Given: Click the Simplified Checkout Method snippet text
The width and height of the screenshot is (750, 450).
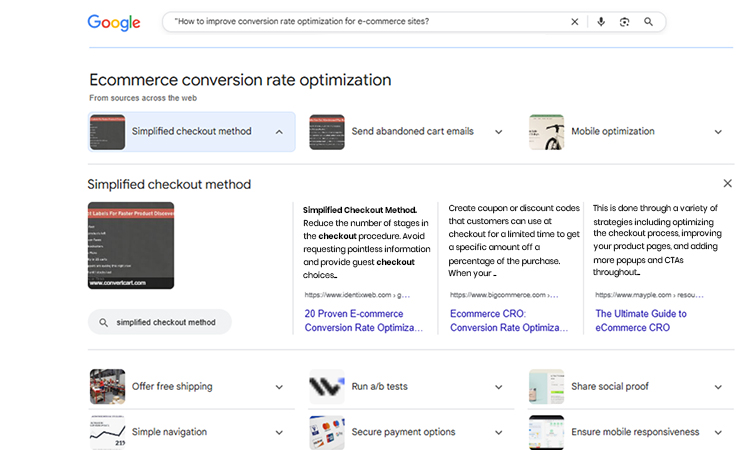Looking at the screenshot, I should pos(366,242).
